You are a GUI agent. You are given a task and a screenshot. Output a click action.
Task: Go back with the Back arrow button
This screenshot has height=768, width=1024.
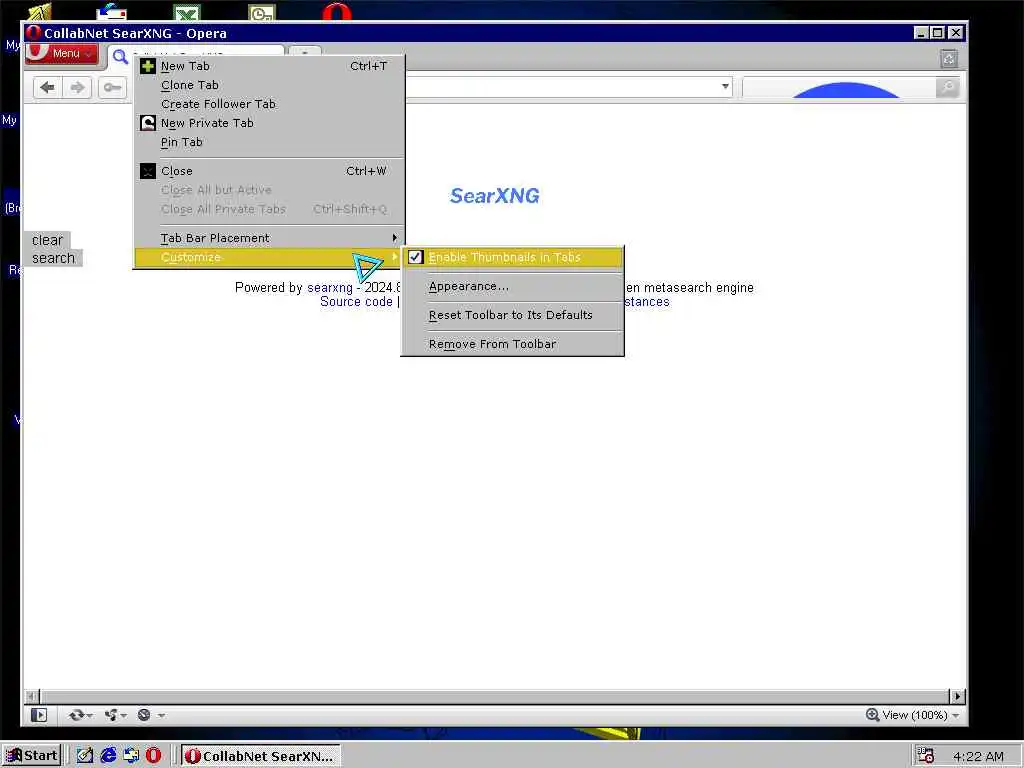click(47, 88)
